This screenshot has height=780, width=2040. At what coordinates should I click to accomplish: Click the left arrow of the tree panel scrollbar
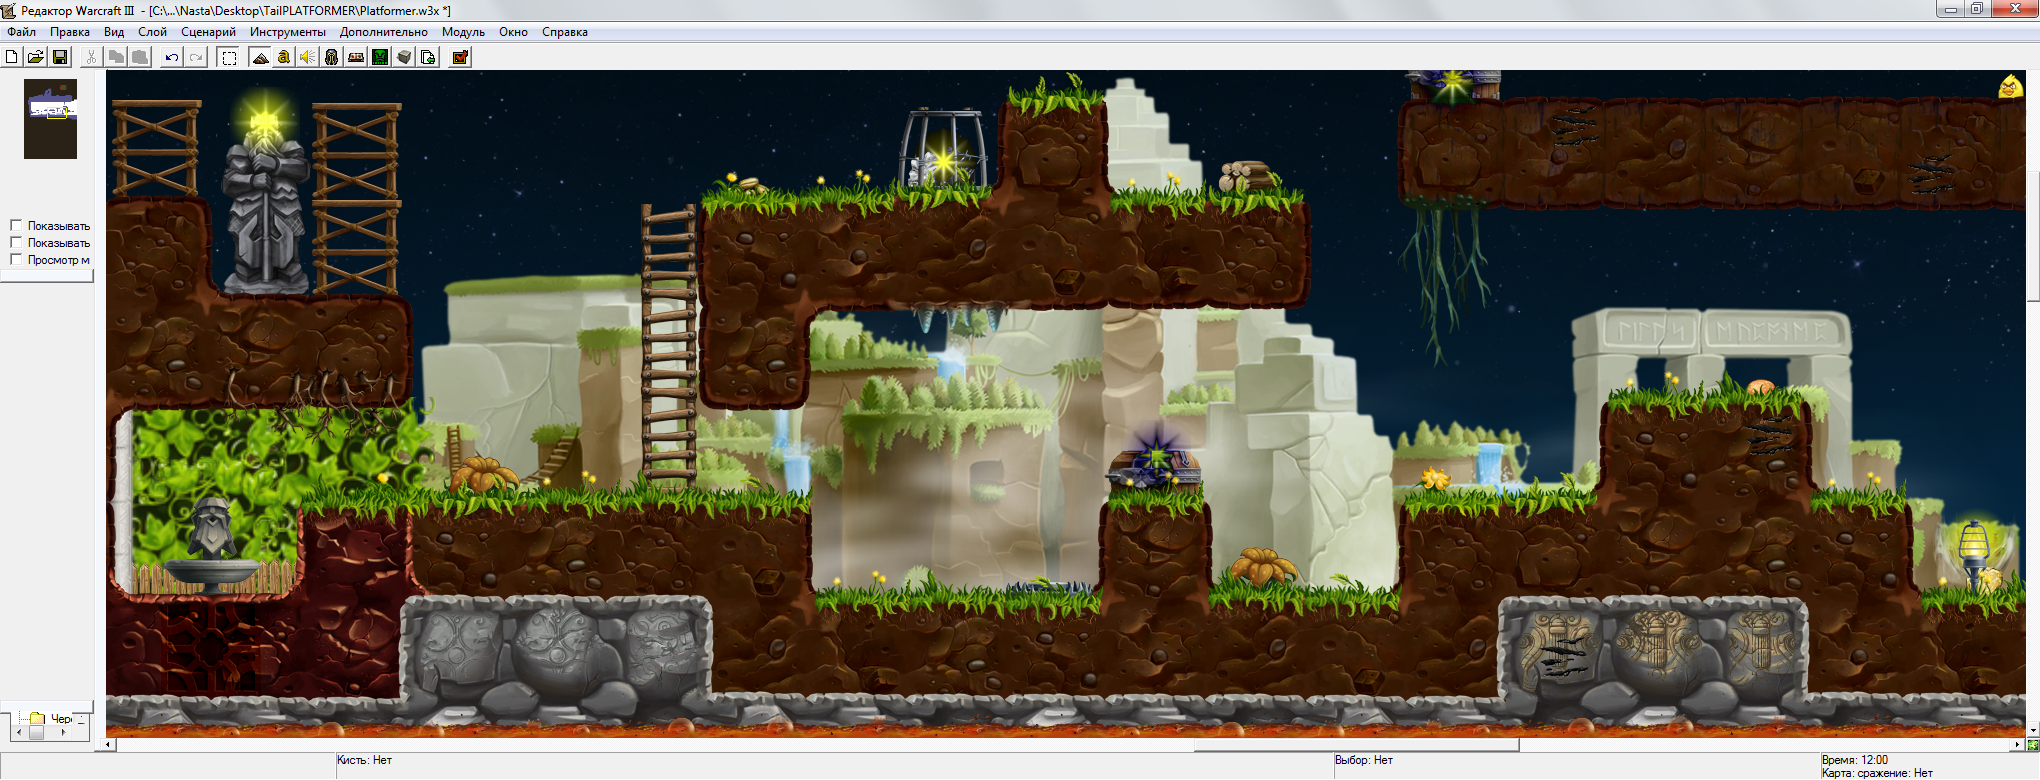[x=19, y=732]
